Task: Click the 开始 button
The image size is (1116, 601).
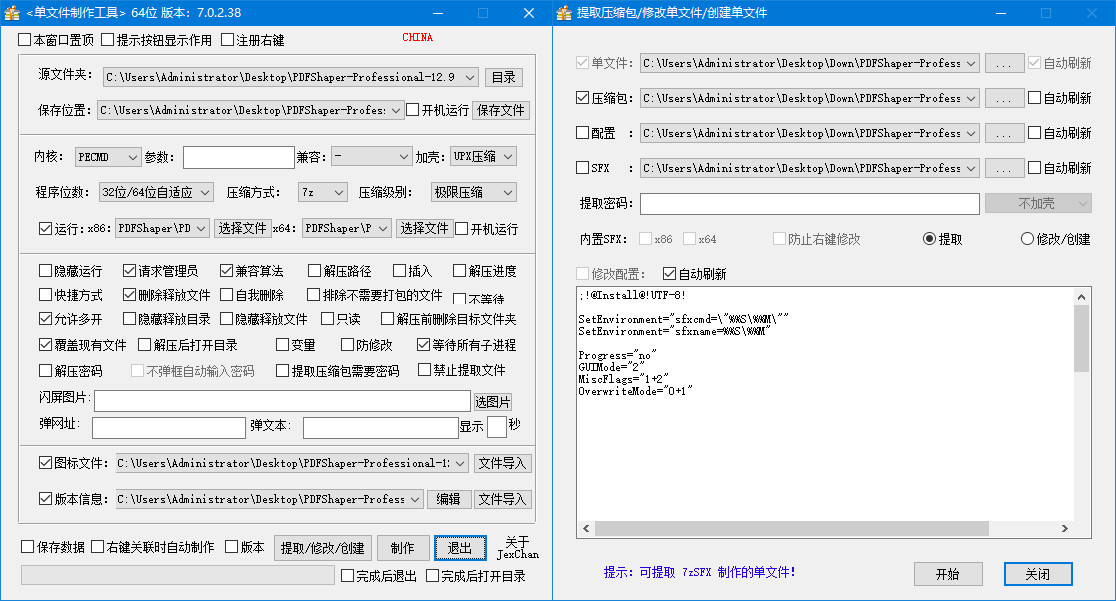Action: pyautogui.click(x=948, y=574)
